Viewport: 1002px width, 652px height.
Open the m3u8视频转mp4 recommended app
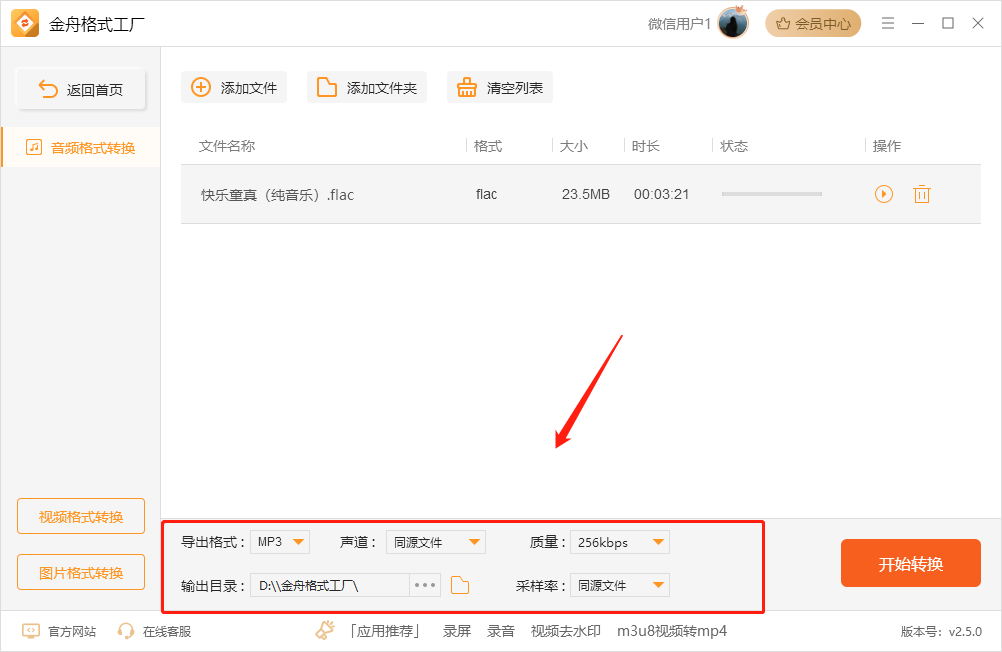(672, 632)
